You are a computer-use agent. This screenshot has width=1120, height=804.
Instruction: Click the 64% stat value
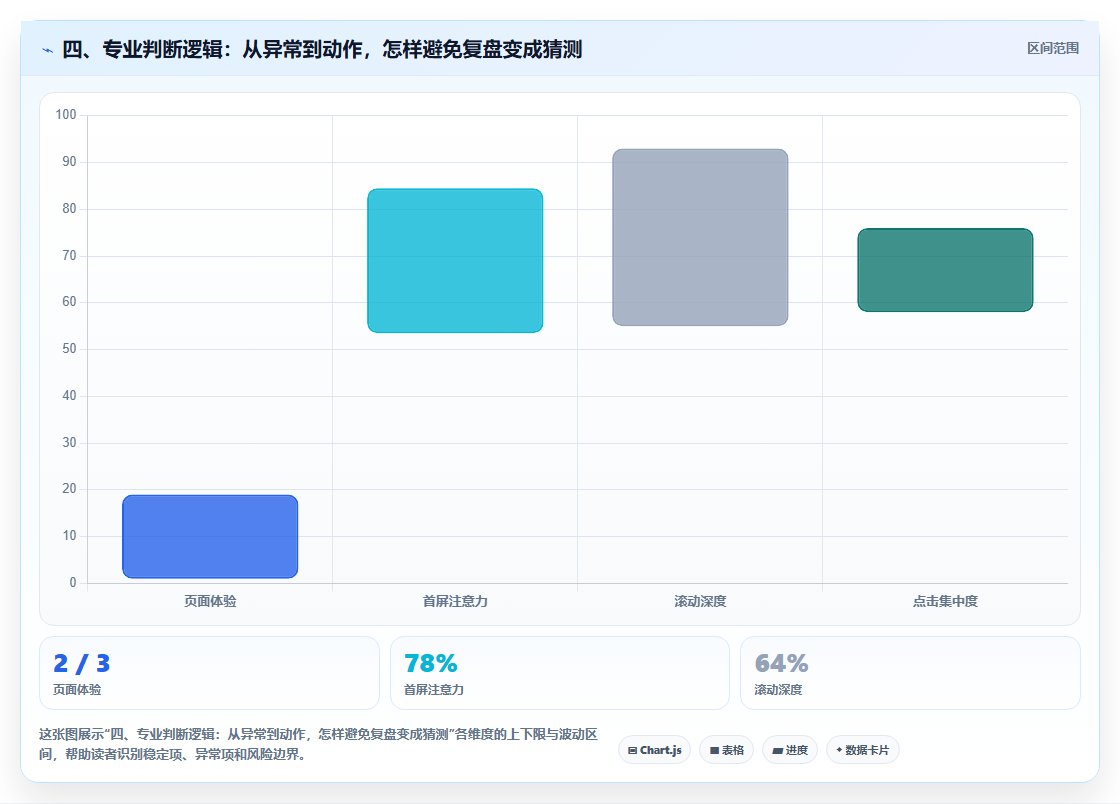(x=781, y=663)
